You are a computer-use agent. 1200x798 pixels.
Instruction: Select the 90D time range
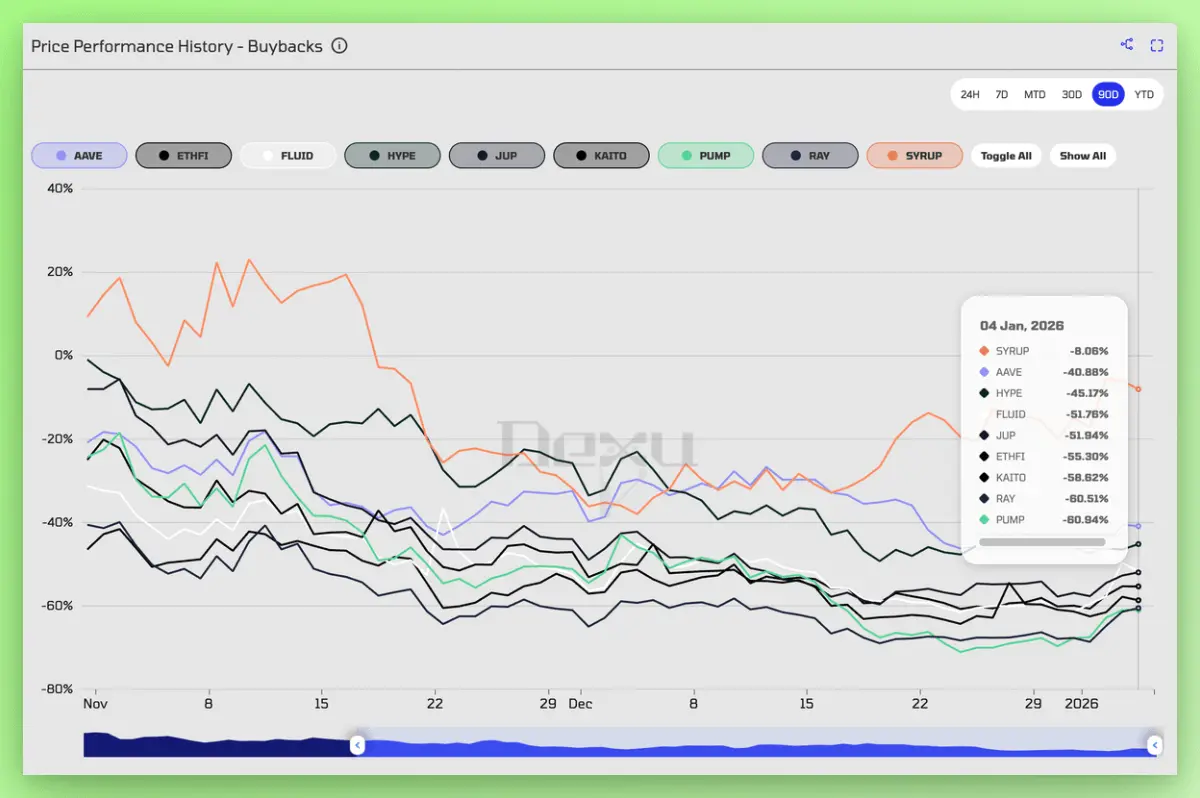1108,94
